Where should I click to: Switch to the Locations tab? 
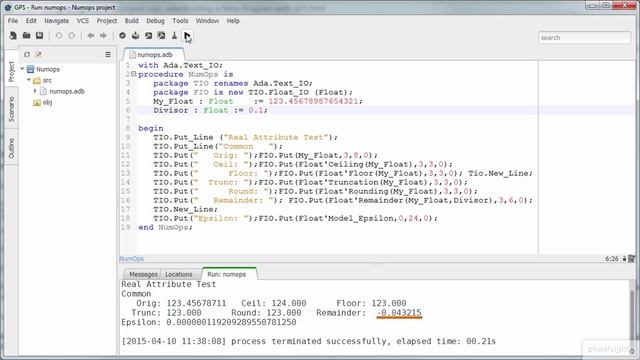(179, 274)
